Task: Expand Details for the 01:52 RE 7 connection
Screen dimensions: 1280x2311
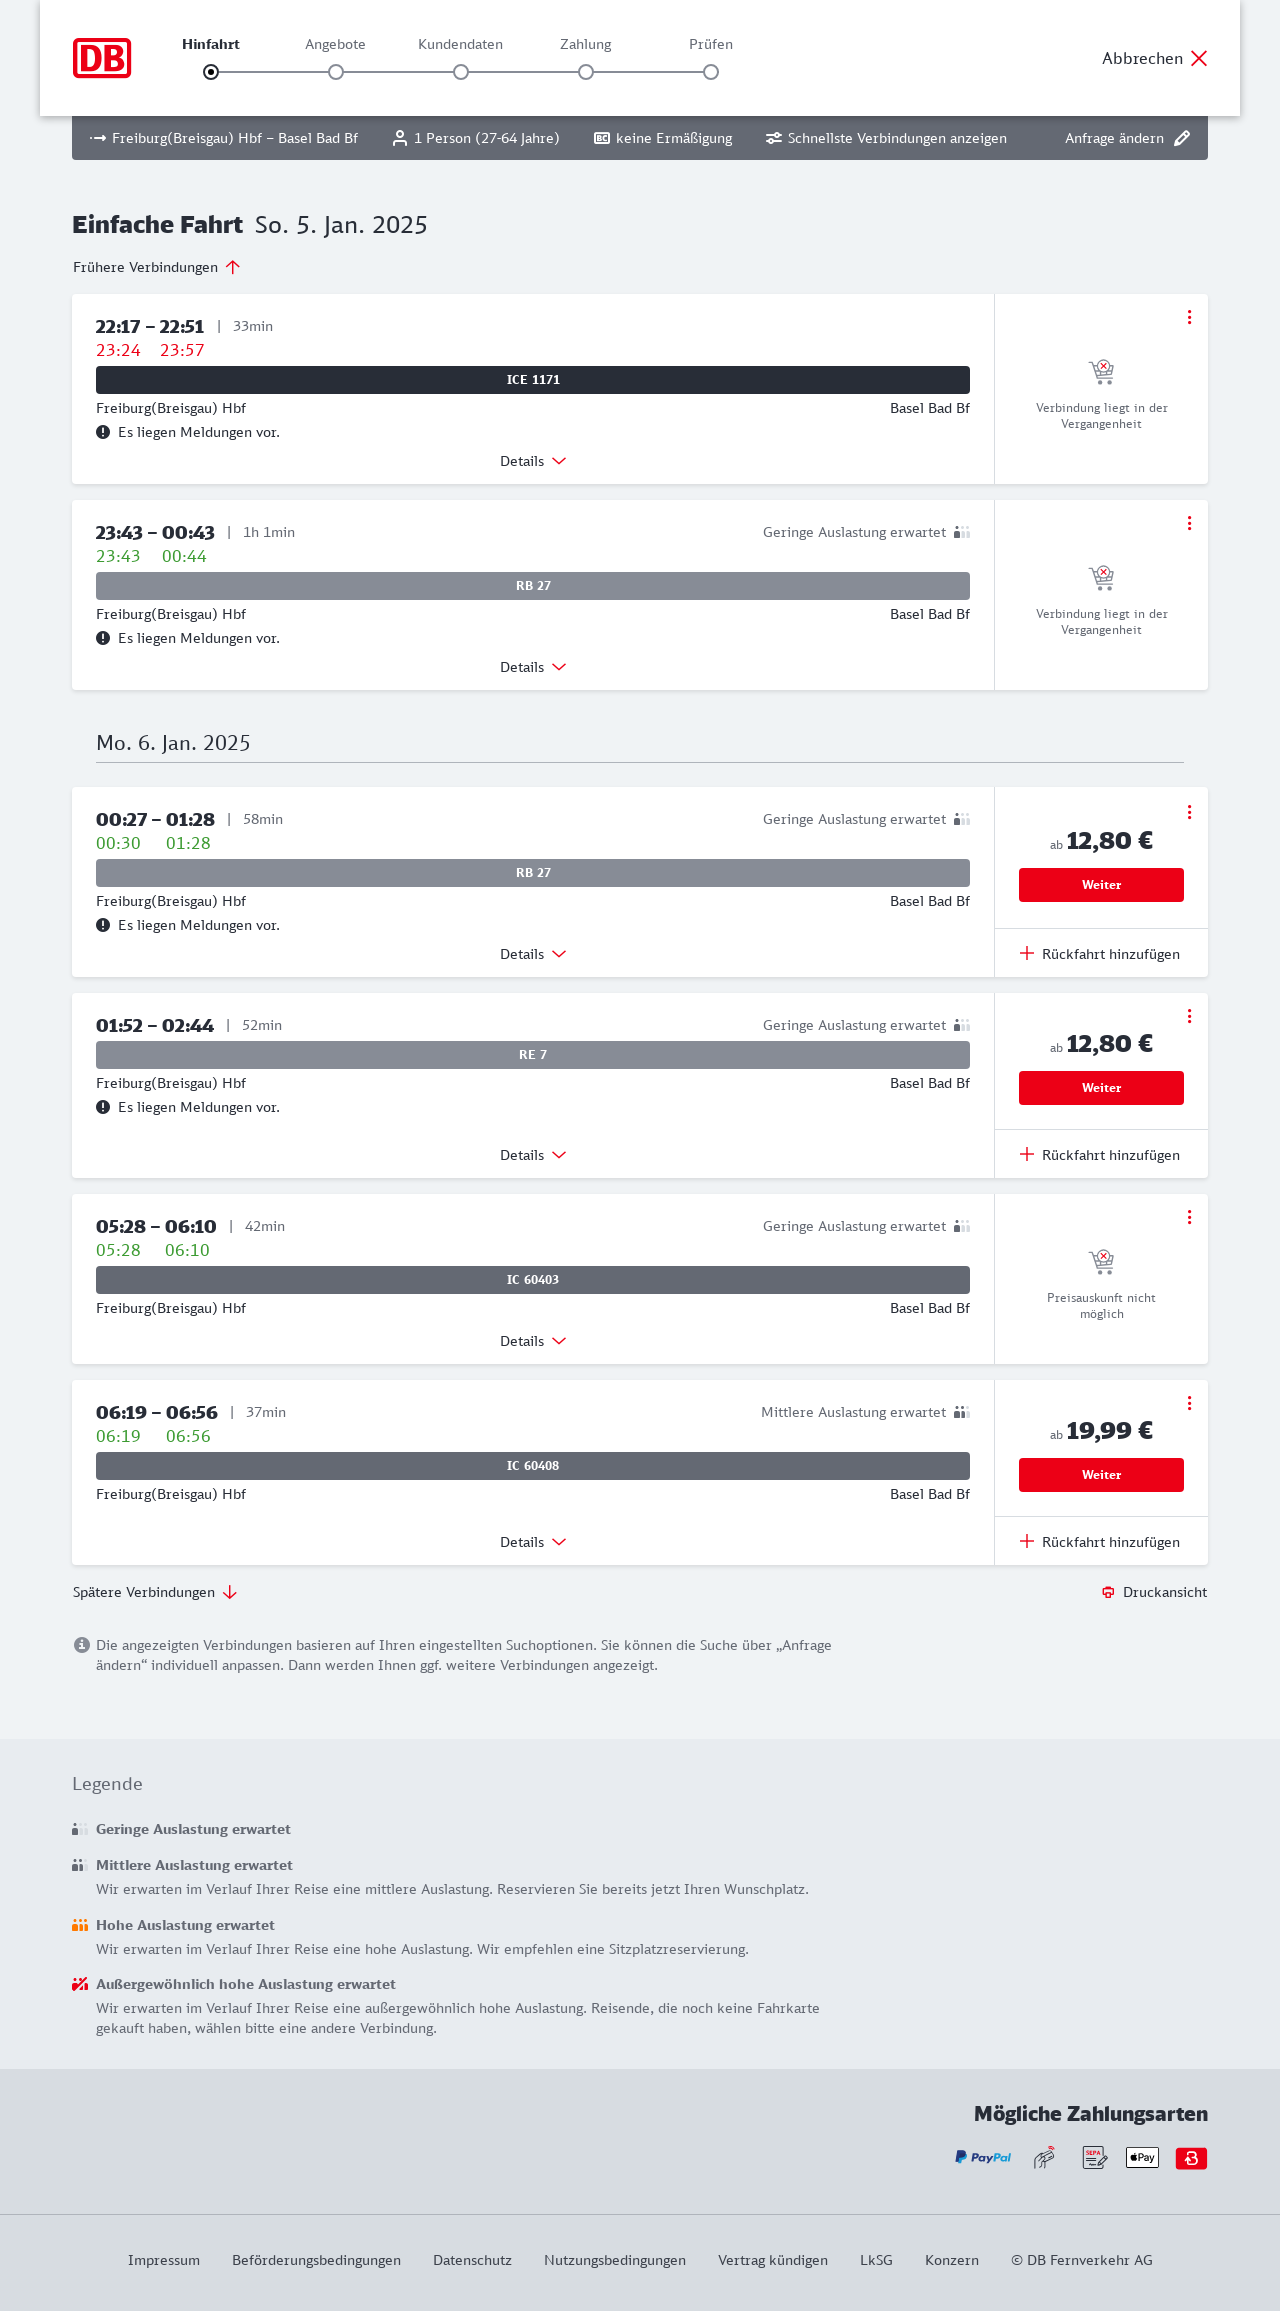Action: point(533,1155)
